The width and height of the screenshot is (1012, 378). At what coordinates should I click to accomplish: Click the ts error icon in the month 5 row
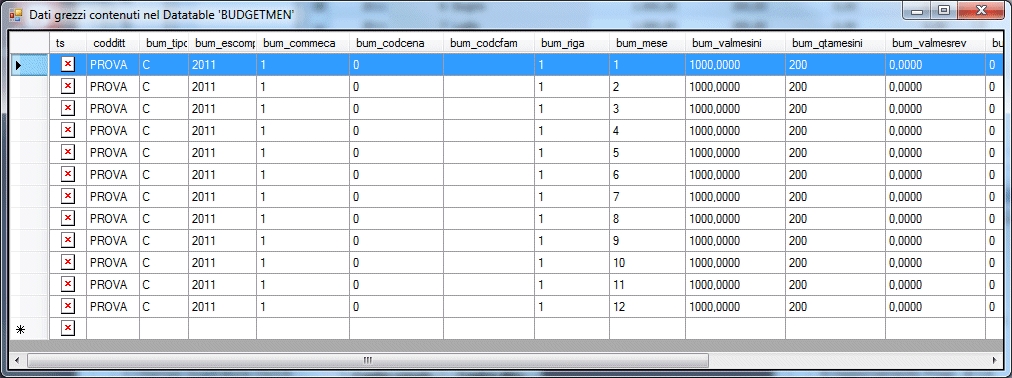pos(68,152)
